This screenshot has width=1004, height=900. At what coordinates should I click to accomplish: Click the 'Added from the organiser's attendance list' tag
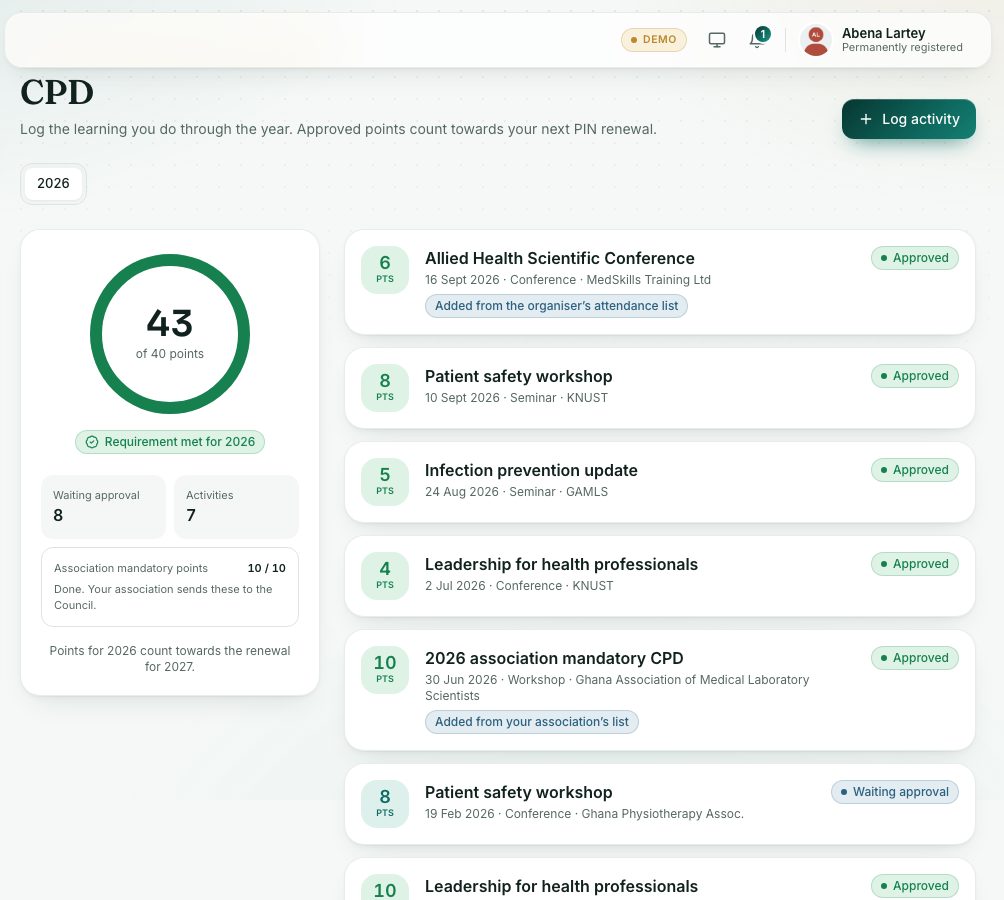(556, 306)
